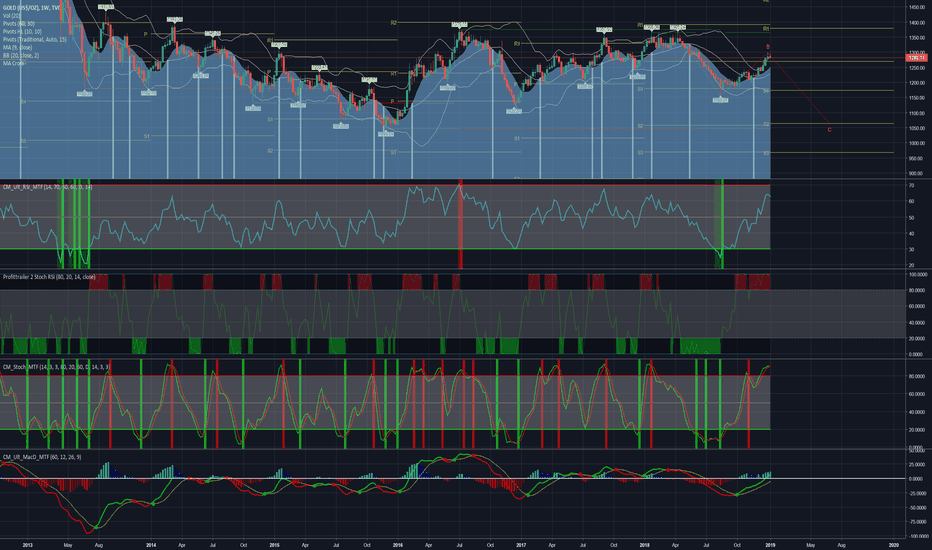Screen dimensions: 932x550
Task: Click the CM_Ult_MacD_MTF pane title
Action: (42, 457)
